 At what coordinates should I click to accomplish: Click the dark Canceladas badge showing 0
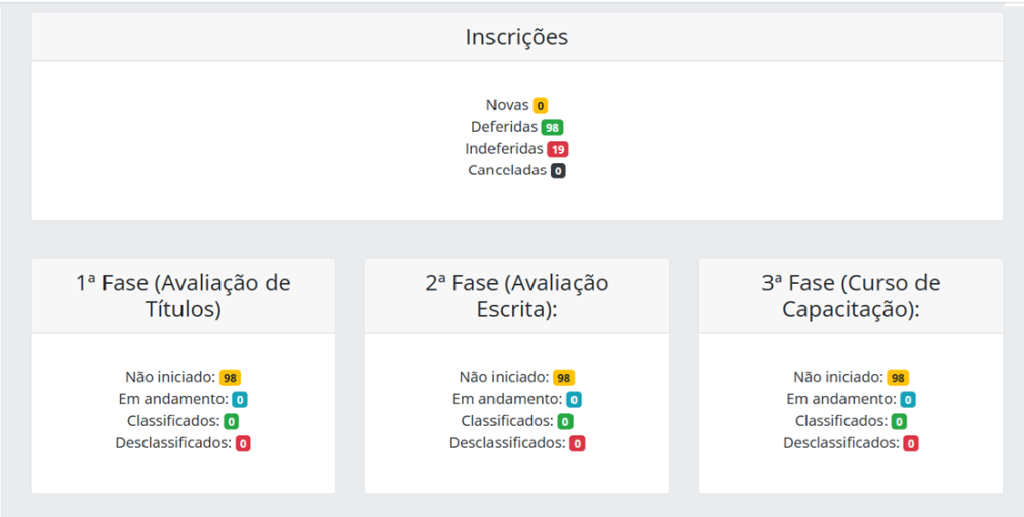point(558,171)
